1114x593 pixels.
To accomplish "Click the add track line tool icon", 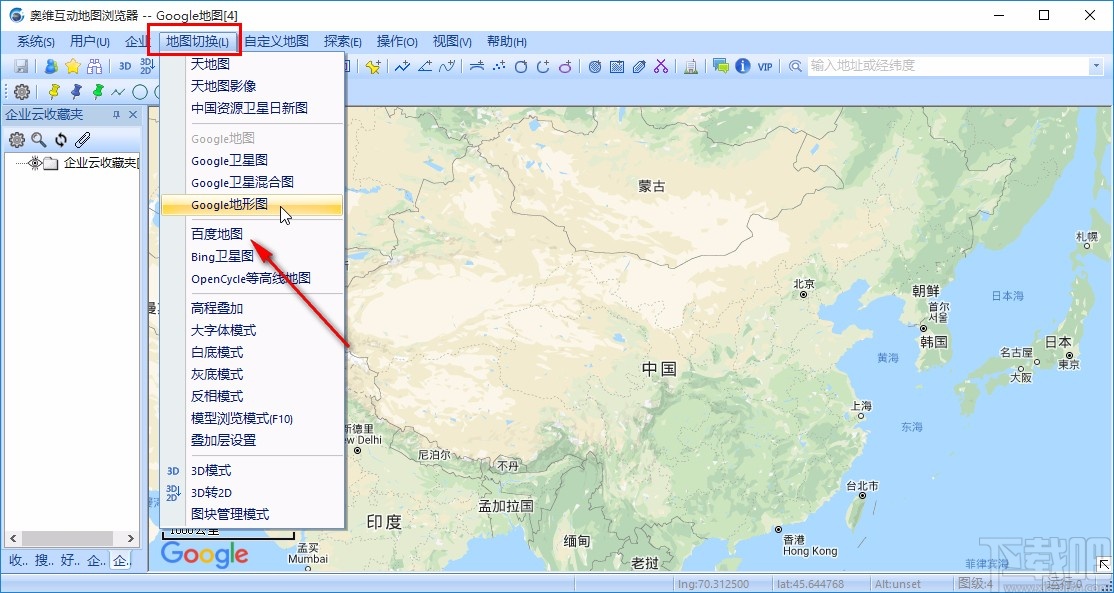I will click(x=403, y=66).
